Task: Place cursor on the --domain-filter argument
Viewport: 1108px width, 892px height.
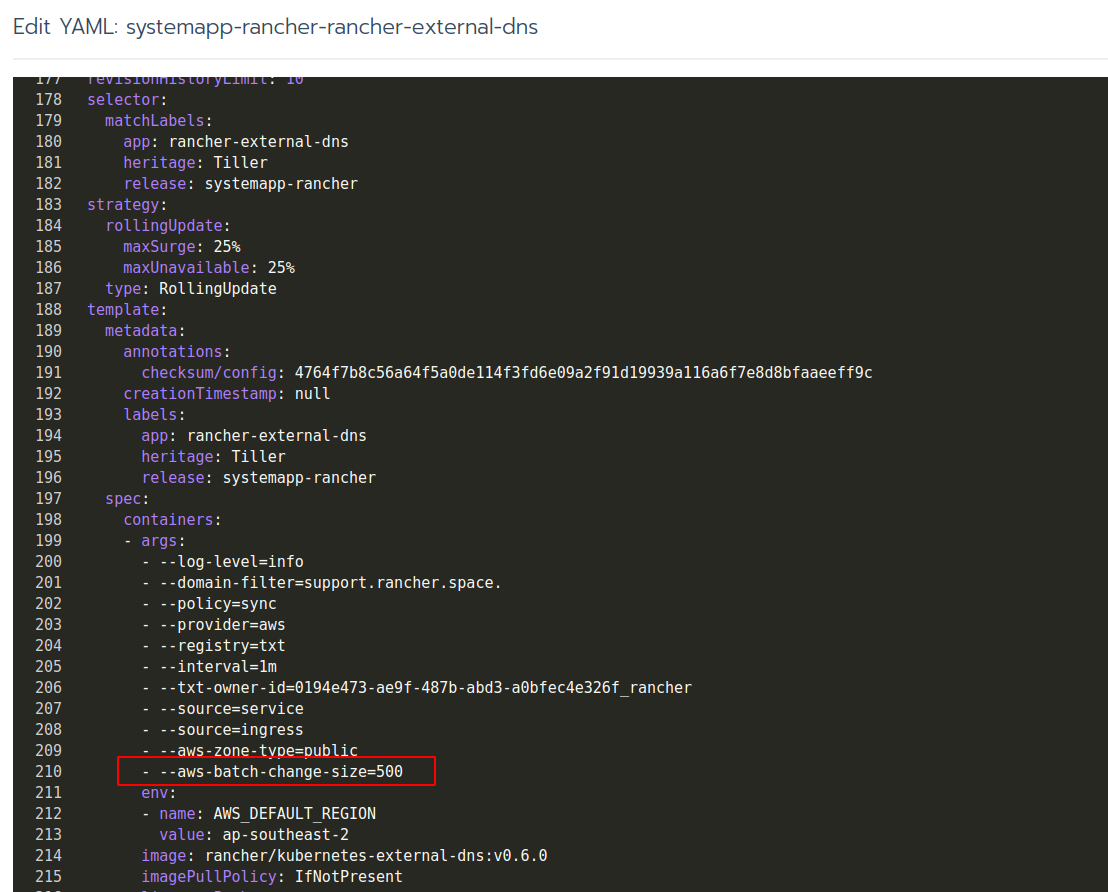Action: pyautogui.click(x=330, y=582)
